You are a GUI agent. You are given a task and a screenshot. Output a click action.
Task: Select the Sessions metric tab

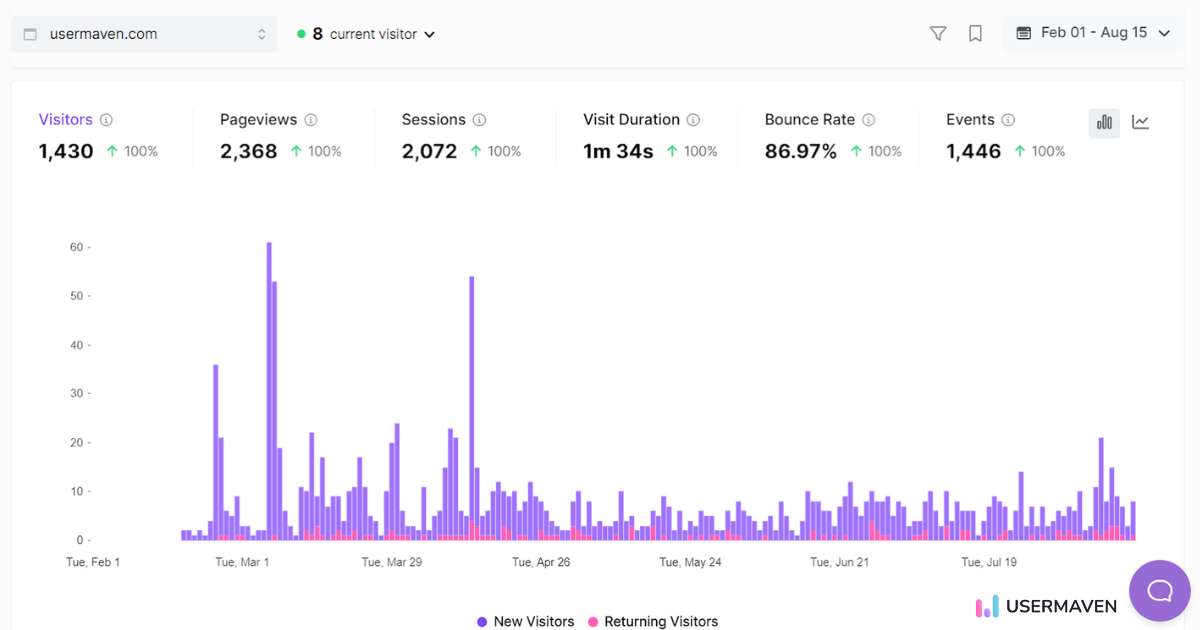tap(433, 120)
